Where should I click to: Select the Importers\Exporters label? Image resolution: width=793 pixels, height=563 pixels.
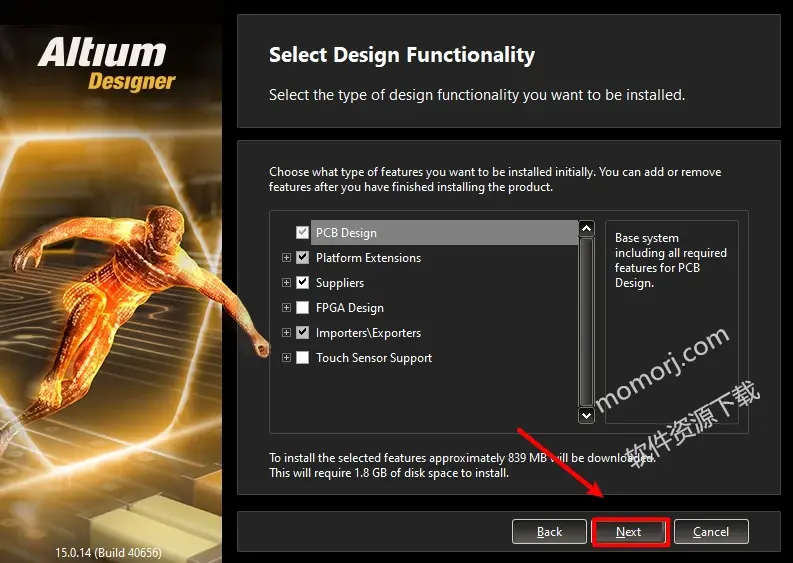(x=368, y=332)
